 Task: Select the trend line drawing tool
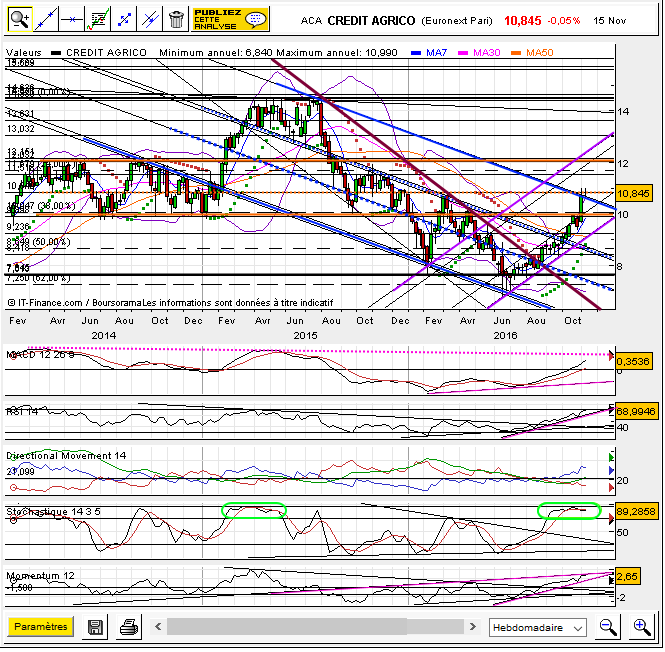(x=46, y=19)
